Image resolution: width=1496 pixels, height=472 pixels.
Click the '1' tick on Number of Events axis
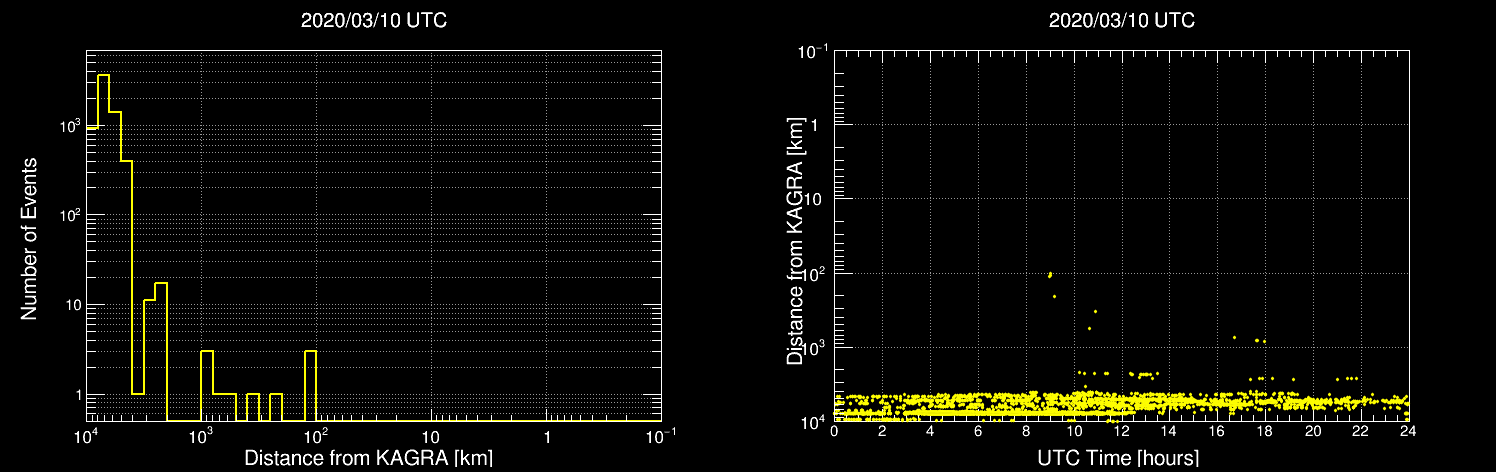click(x=77, y=394)
